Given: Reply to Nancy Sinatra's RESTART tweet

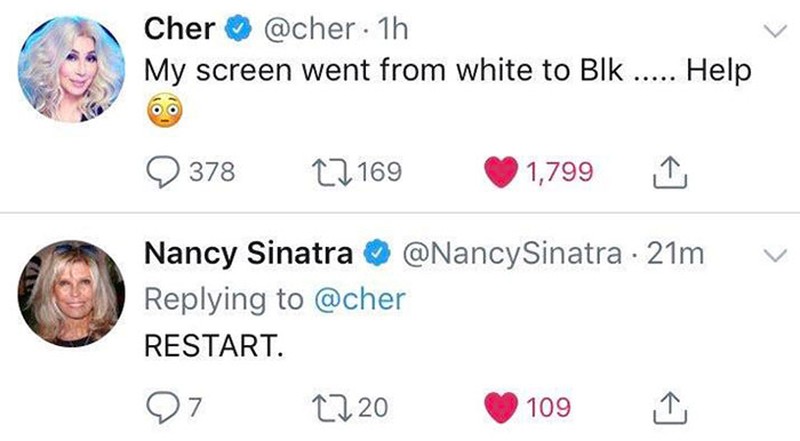Looking at the screenshot, I should (160, 407).
